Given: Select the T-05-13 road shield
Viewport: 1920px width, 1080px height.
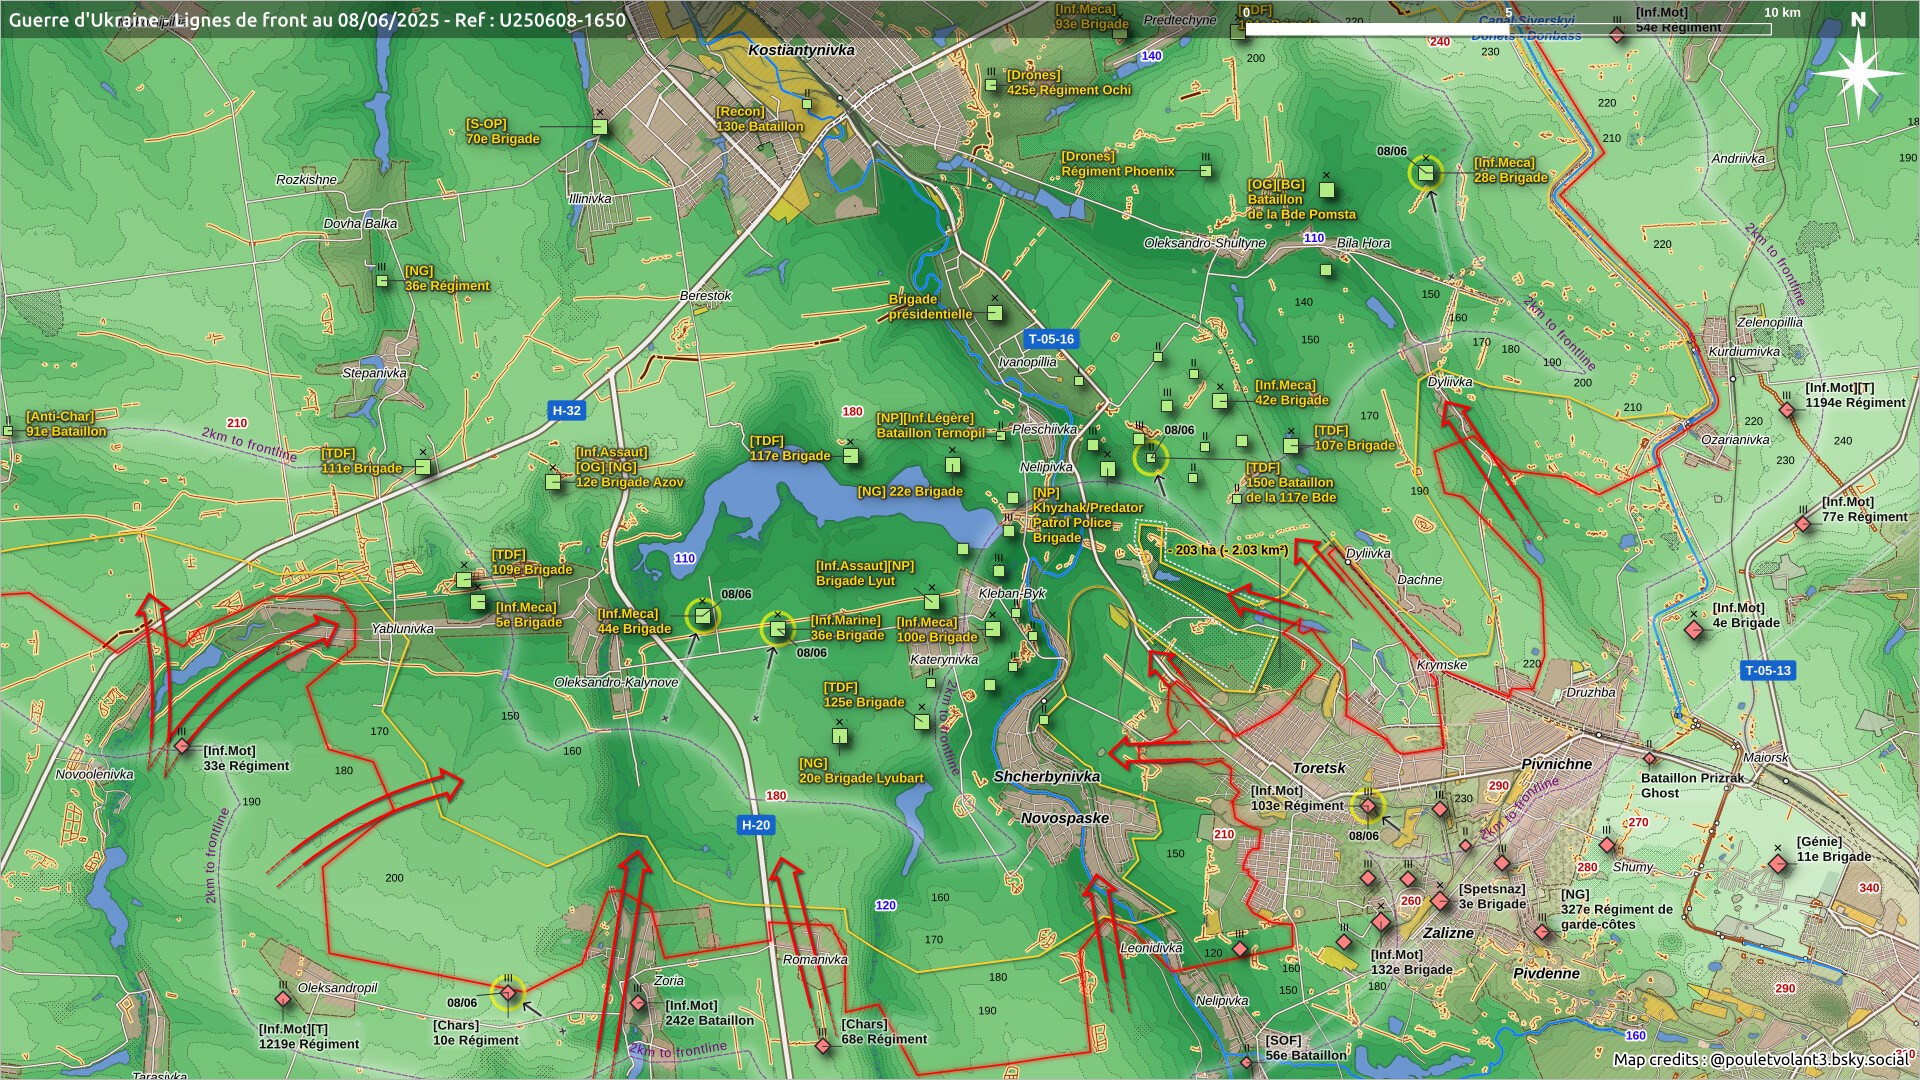Looking at the screenshot, I should [1768, 670].
